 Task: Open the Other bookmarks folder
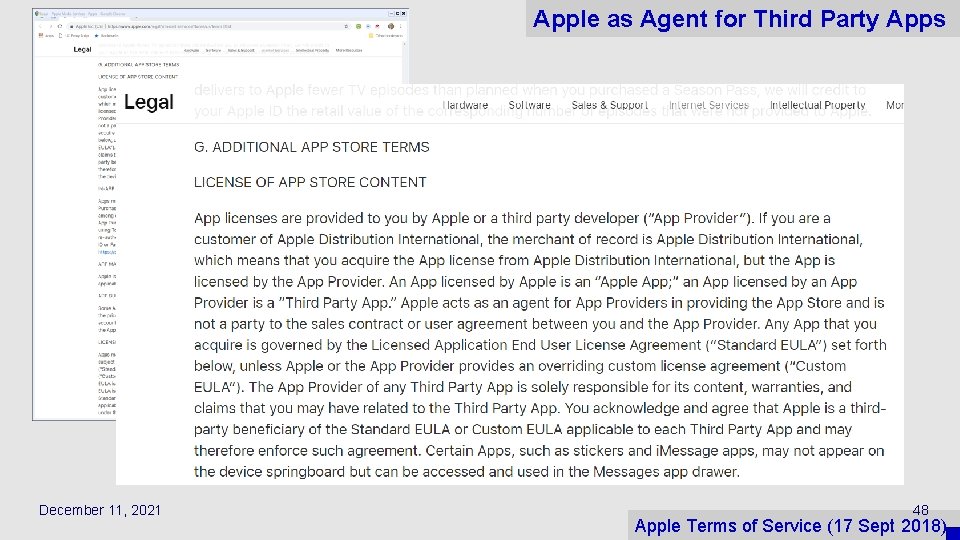(x=386, y=36)
